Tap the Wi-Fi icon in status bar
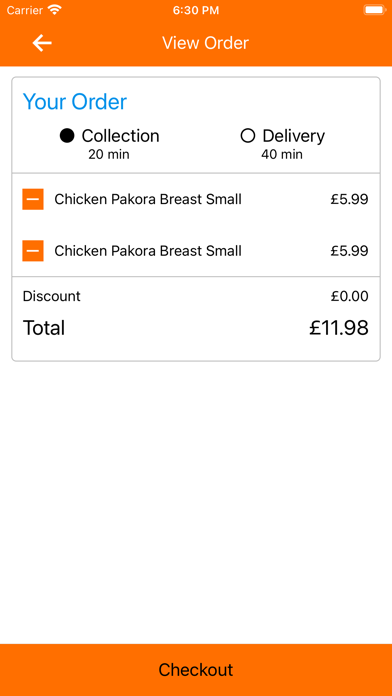This screenshot has height=696, width=392. 55,10
